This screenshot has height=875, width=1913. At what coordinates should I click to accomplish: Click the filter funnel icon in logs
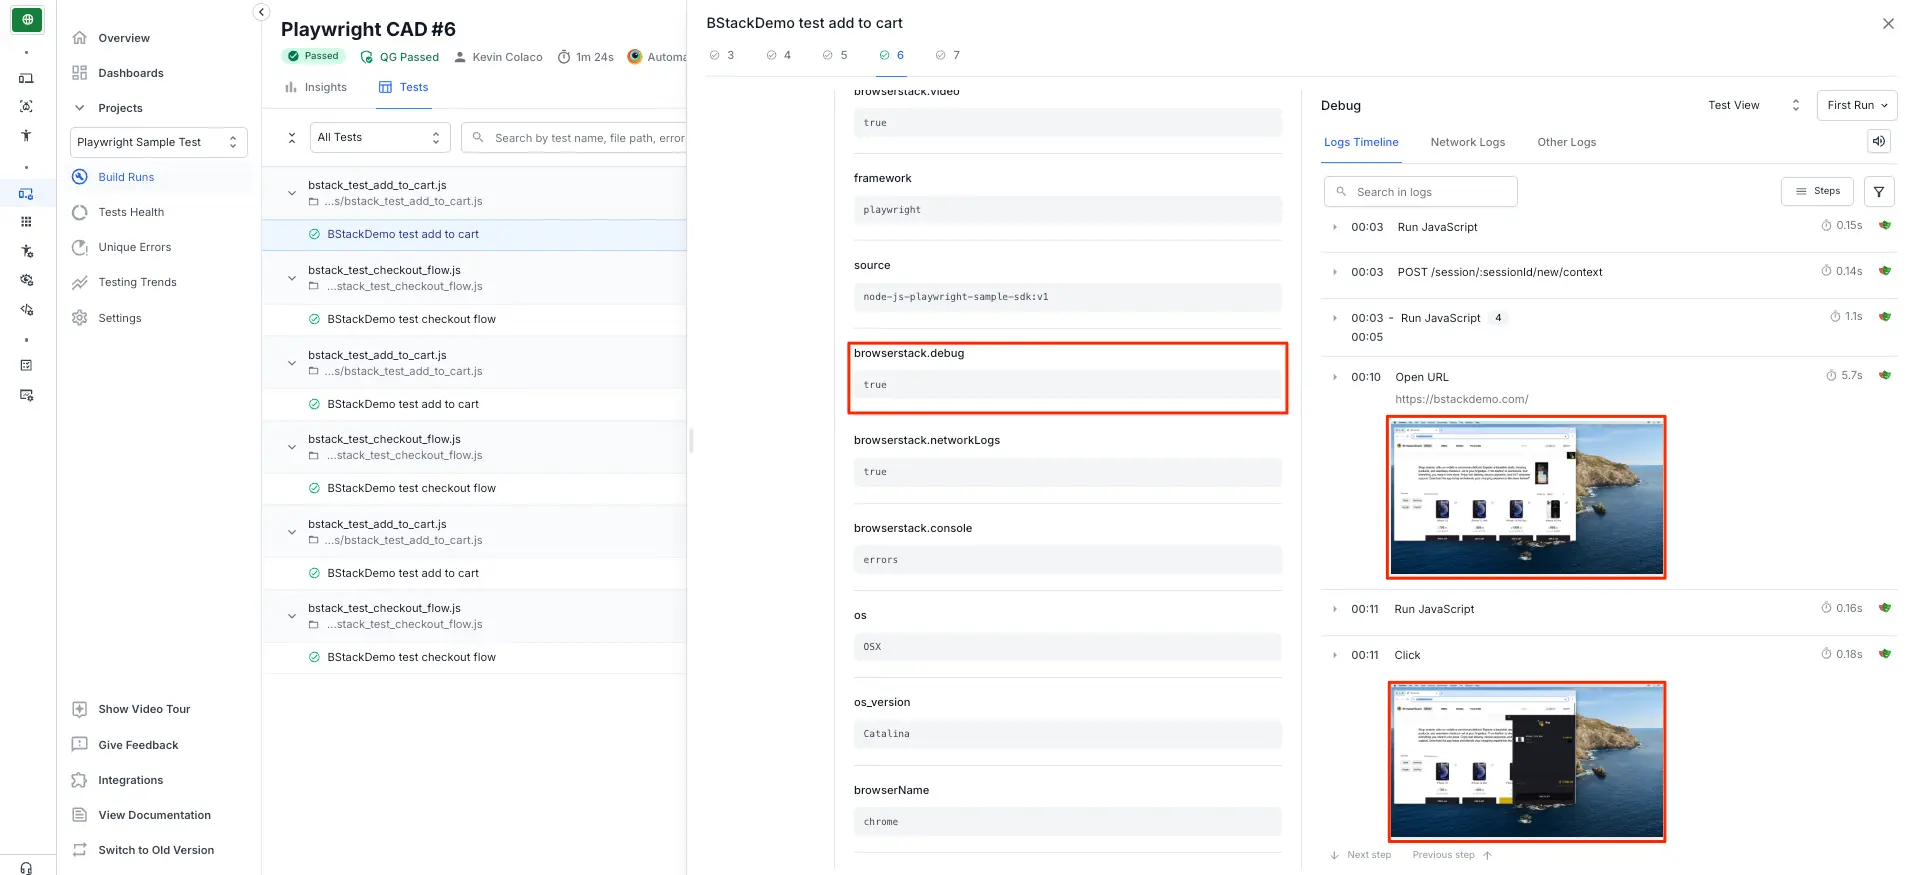1879,192
